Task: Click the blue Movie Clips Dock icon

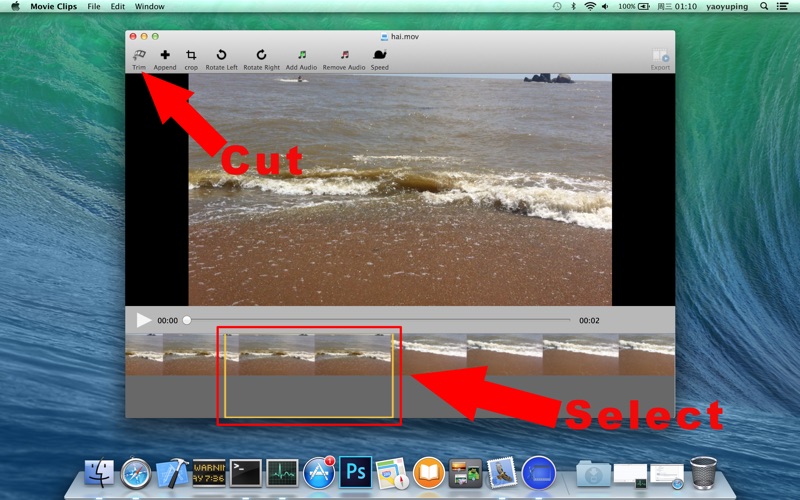Action: tap(539, 472)
